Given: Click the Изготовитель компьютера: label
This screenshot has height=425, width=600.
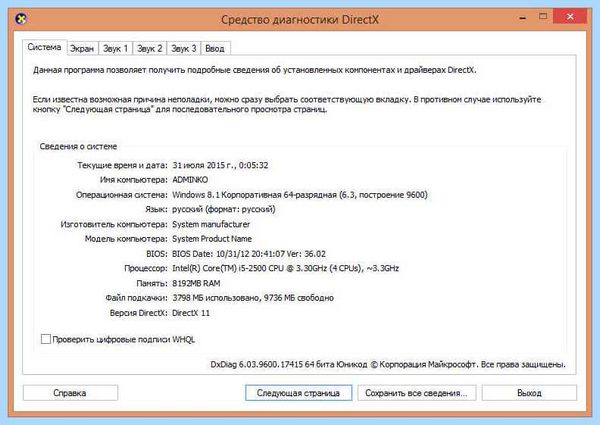Looking at the screenshot, I should click(x=114, y=224).
